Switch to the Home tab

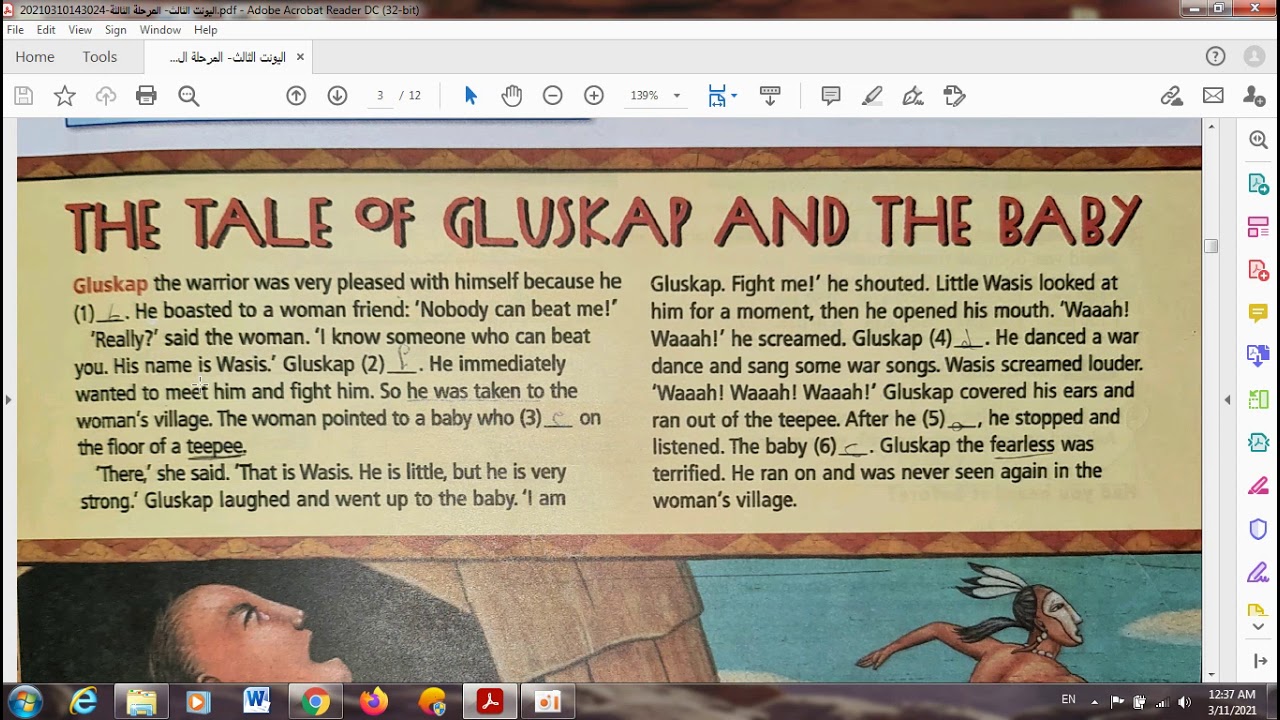(x=35, y=57)
